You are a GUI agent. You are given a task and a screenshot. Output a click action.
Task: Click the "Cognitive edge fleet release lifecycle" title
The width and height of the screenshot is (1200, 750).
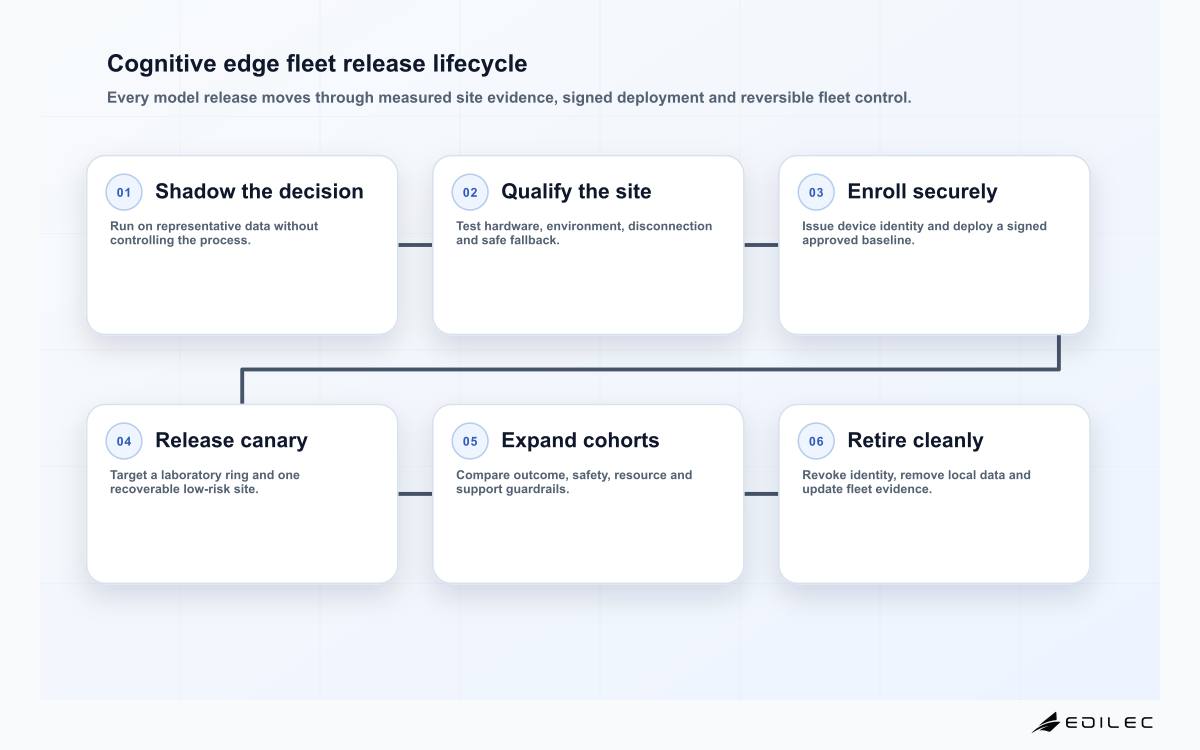[317, 64]
